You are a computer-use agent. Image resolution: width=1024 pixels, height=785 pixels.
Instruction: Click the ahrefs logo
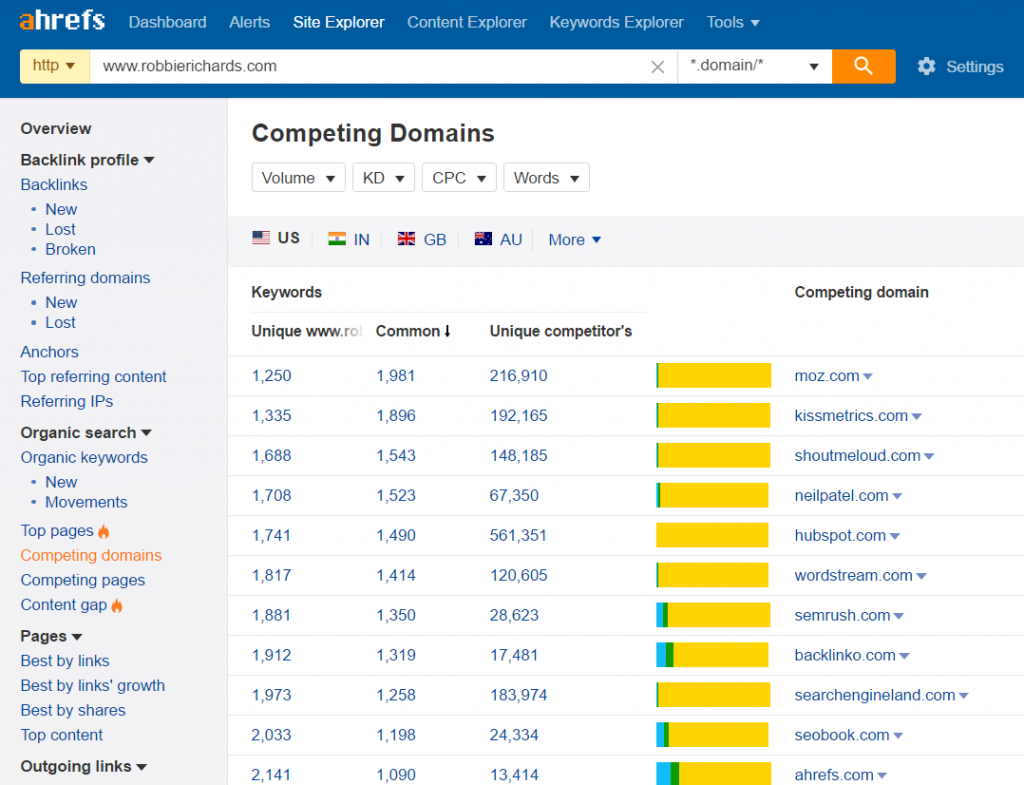(62, 21)
